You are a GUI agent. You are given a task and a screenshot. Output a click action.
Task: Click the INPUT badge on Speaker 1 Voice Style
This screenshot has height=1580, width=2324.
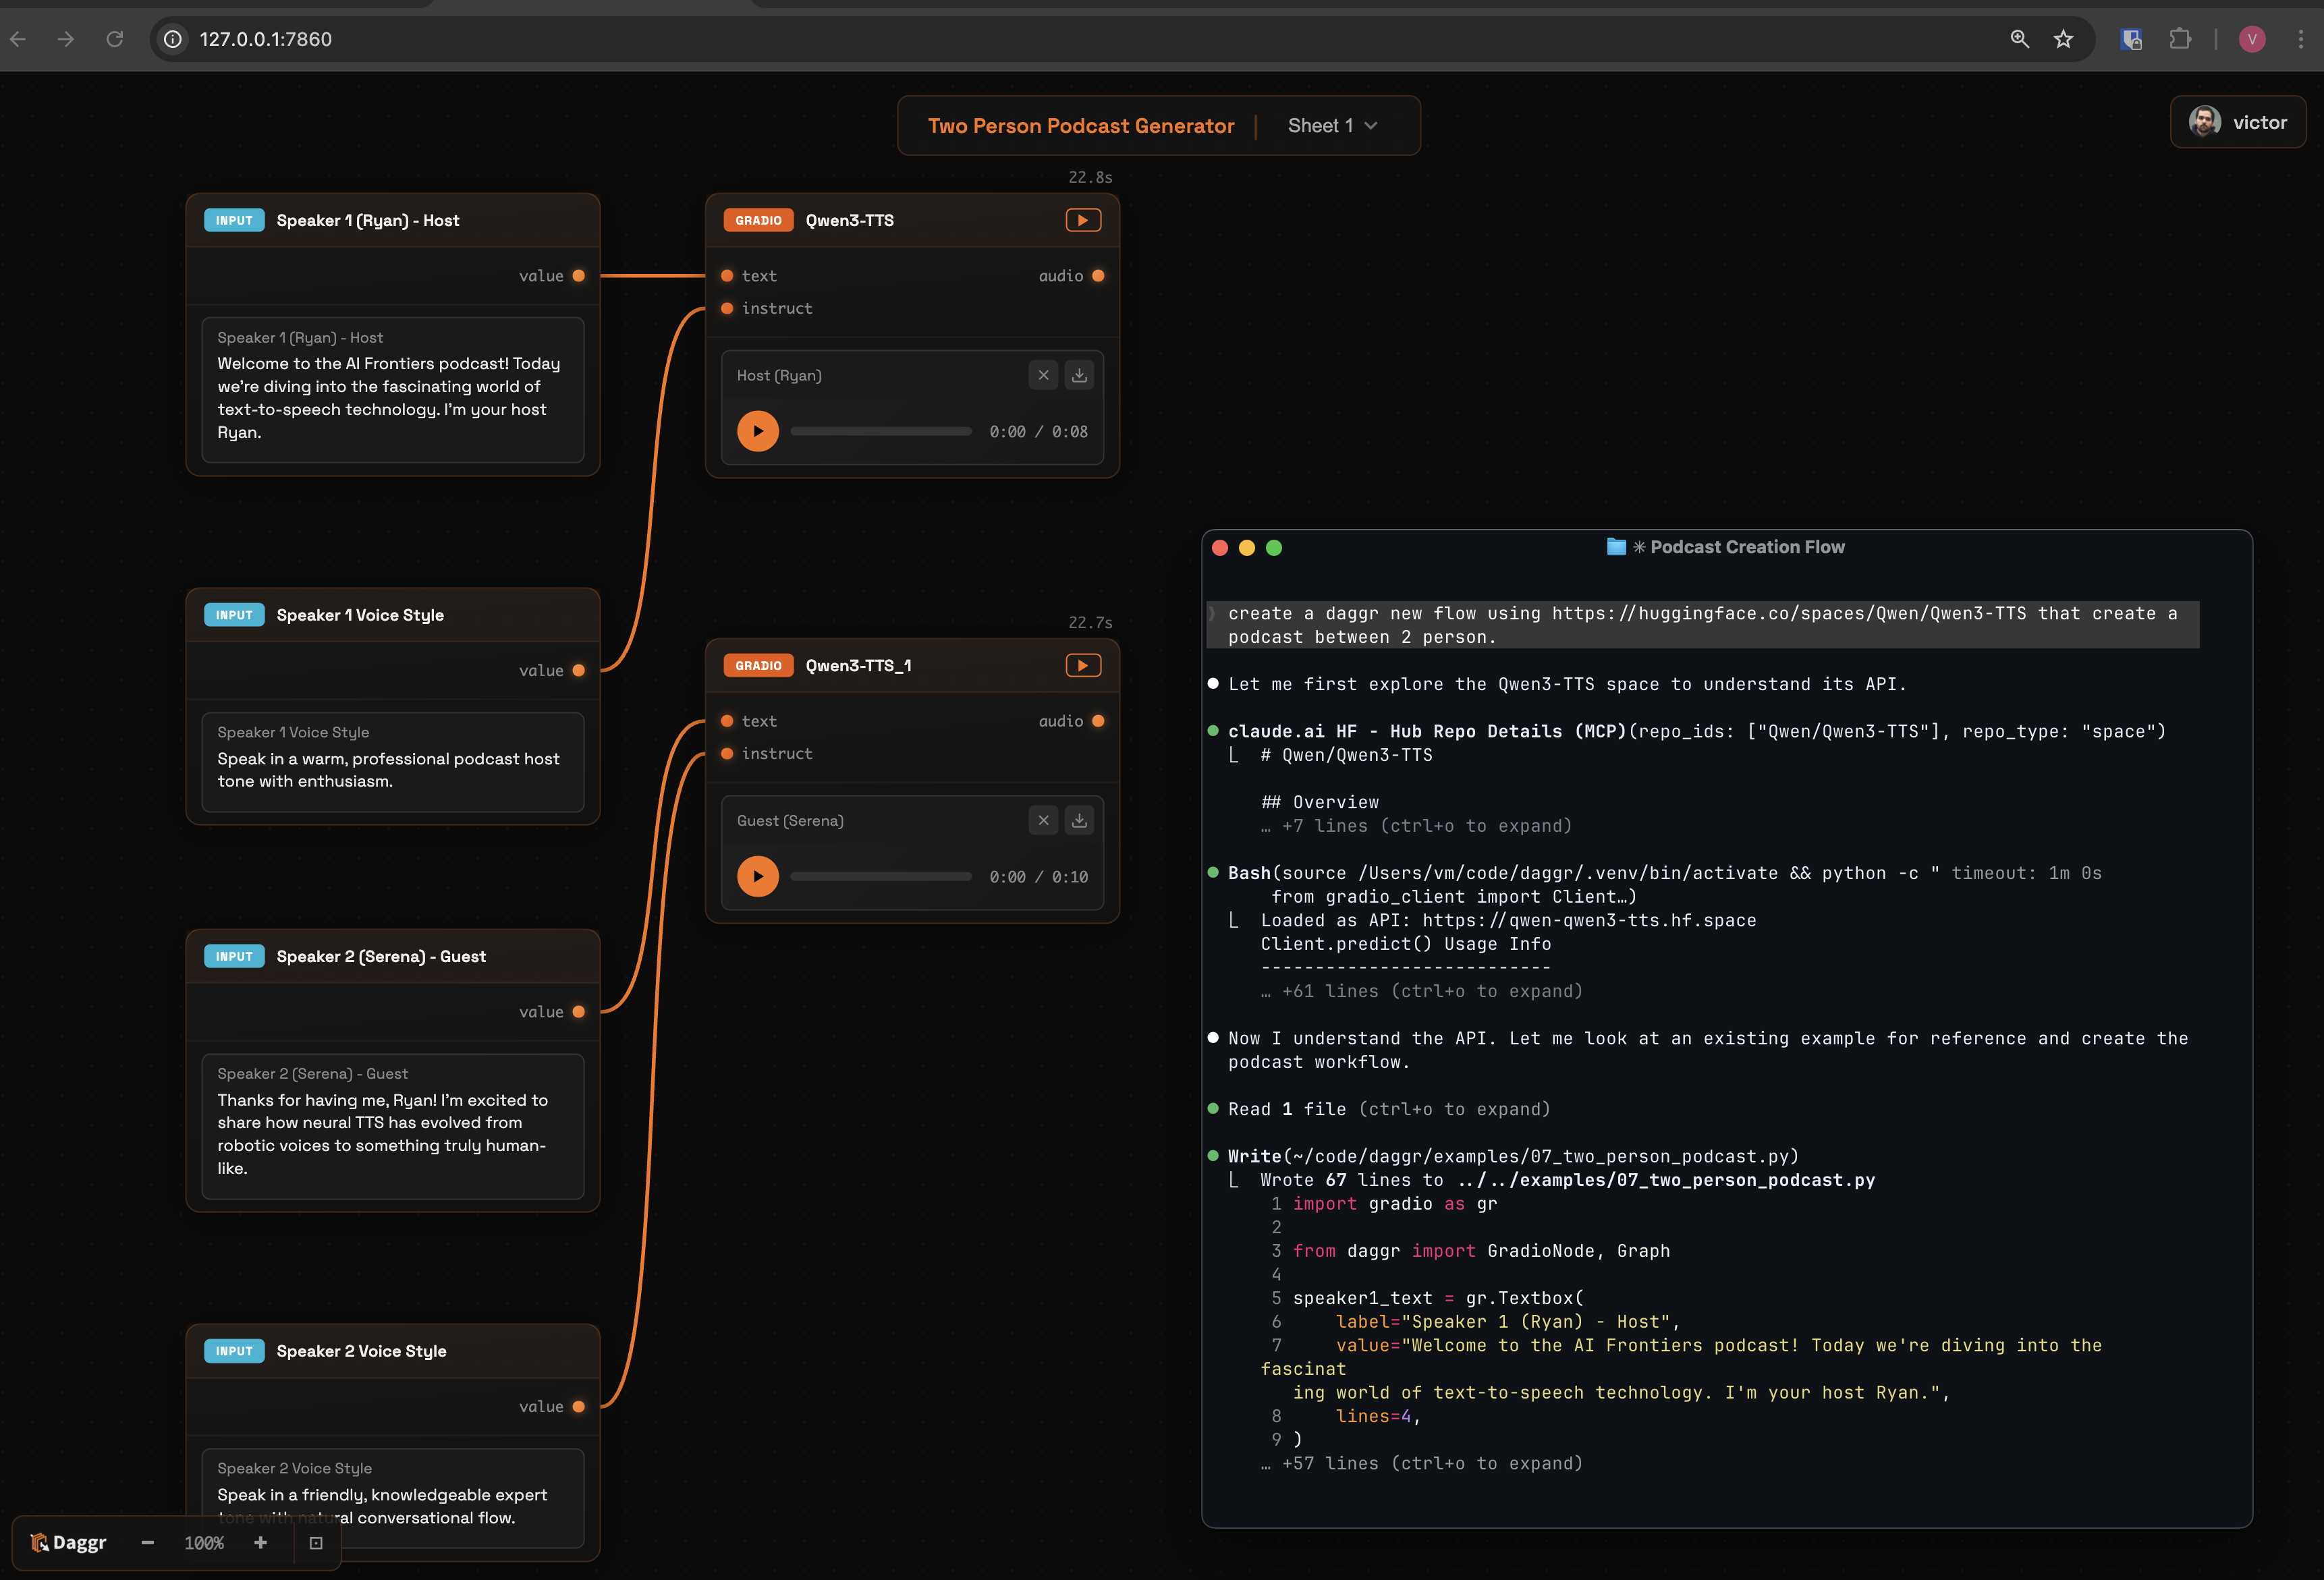point(234,615)
